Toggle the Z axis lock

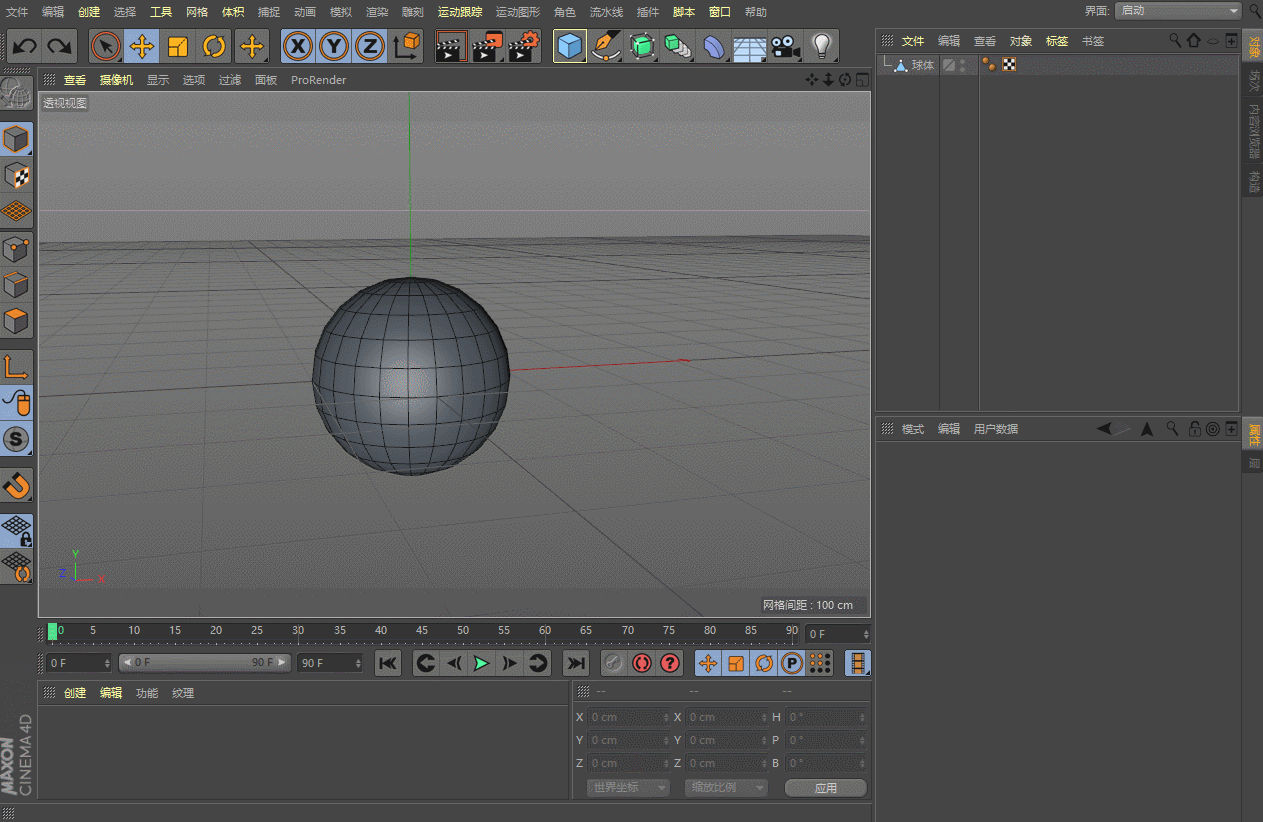click(x=370, y=46)
